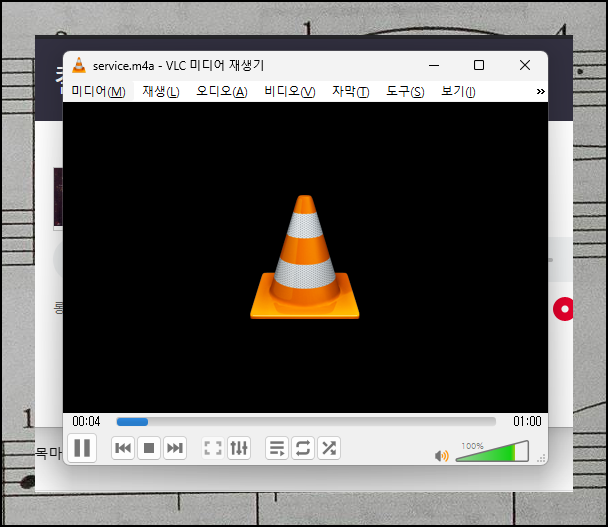Open extended settings and effects

[239, 448]
